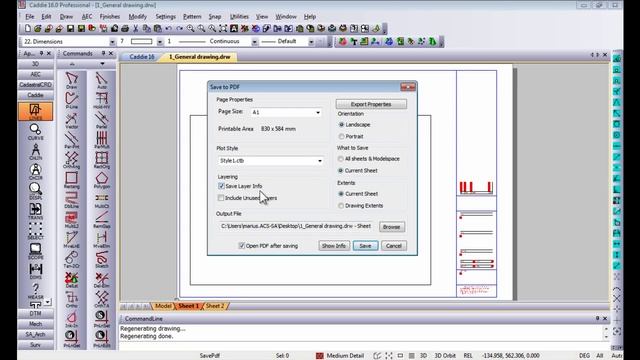Click the Export Properties button
This screenshot has height=360, width=640.
(371, 104)
